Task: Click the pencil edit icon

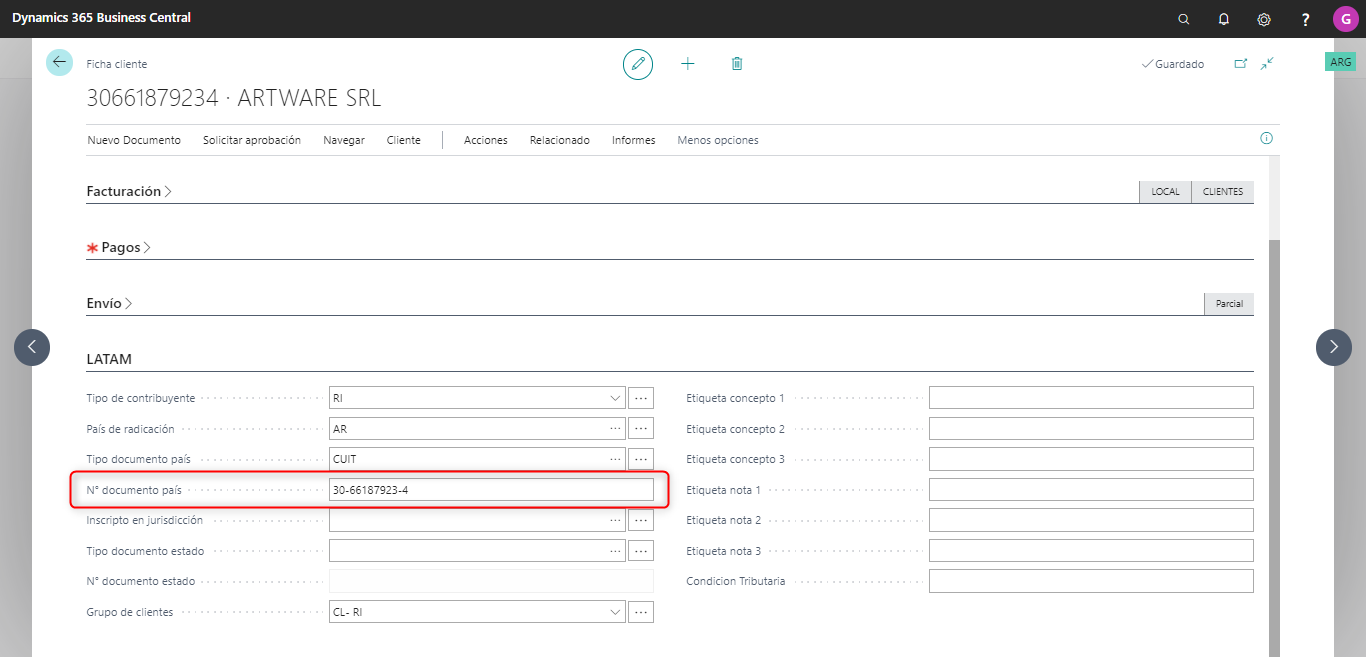Action: click(638, 64)
